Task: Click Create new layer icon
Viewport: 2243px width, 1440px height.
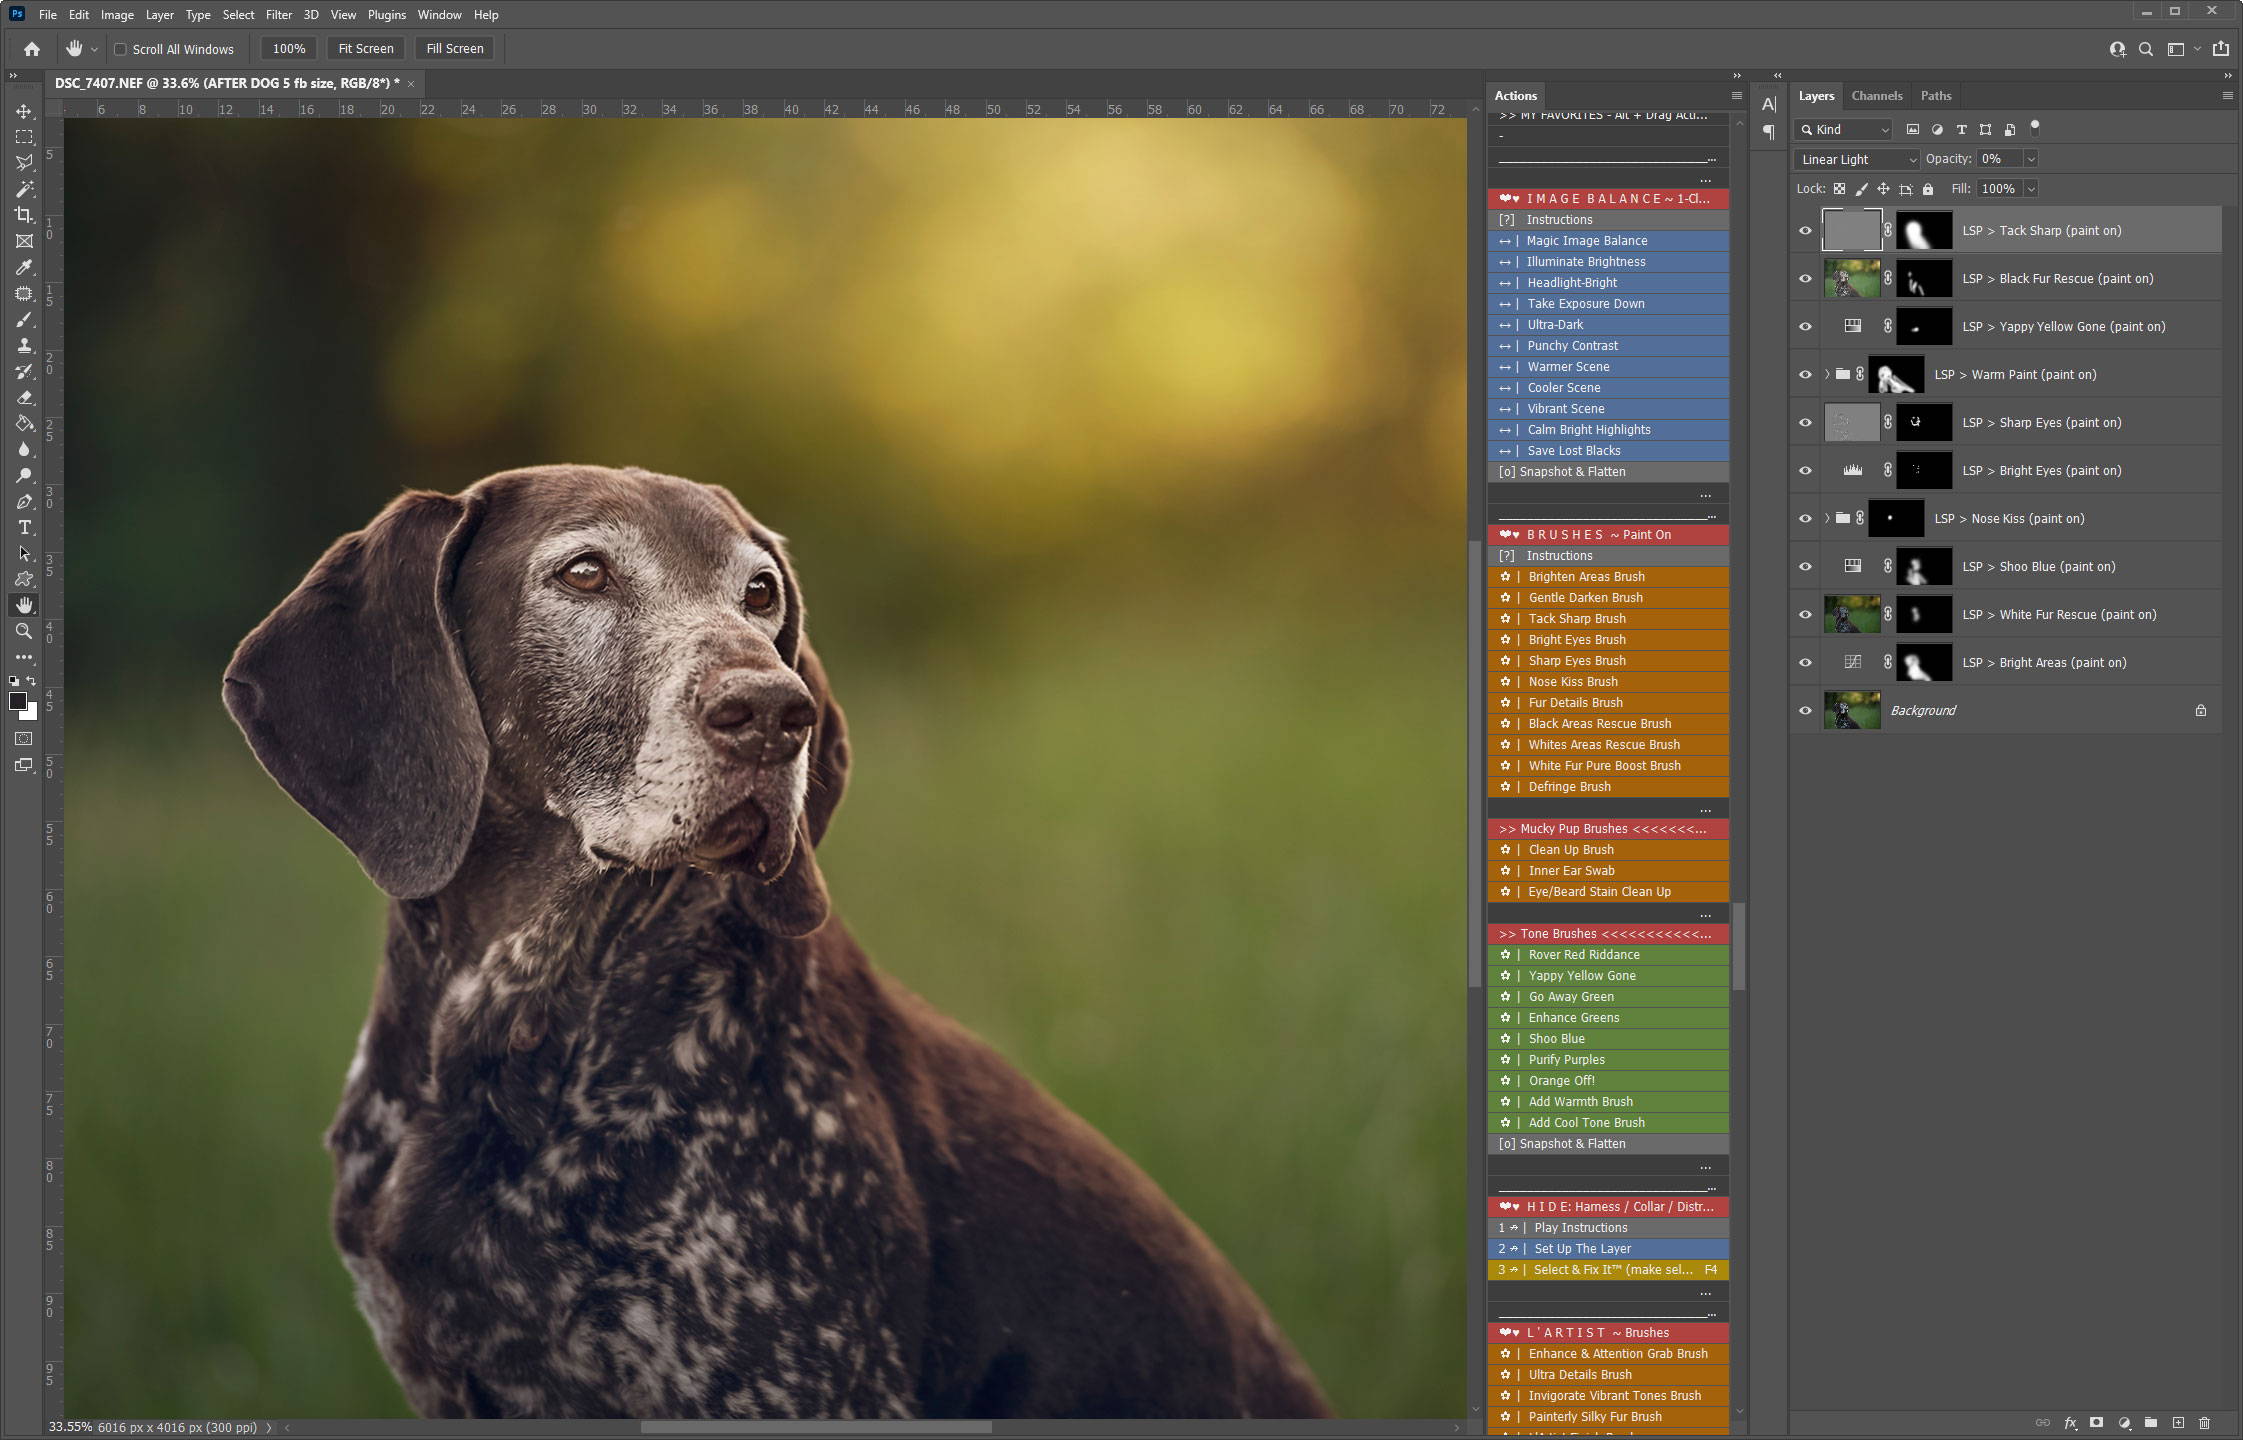Action: pos(2178,1422)
